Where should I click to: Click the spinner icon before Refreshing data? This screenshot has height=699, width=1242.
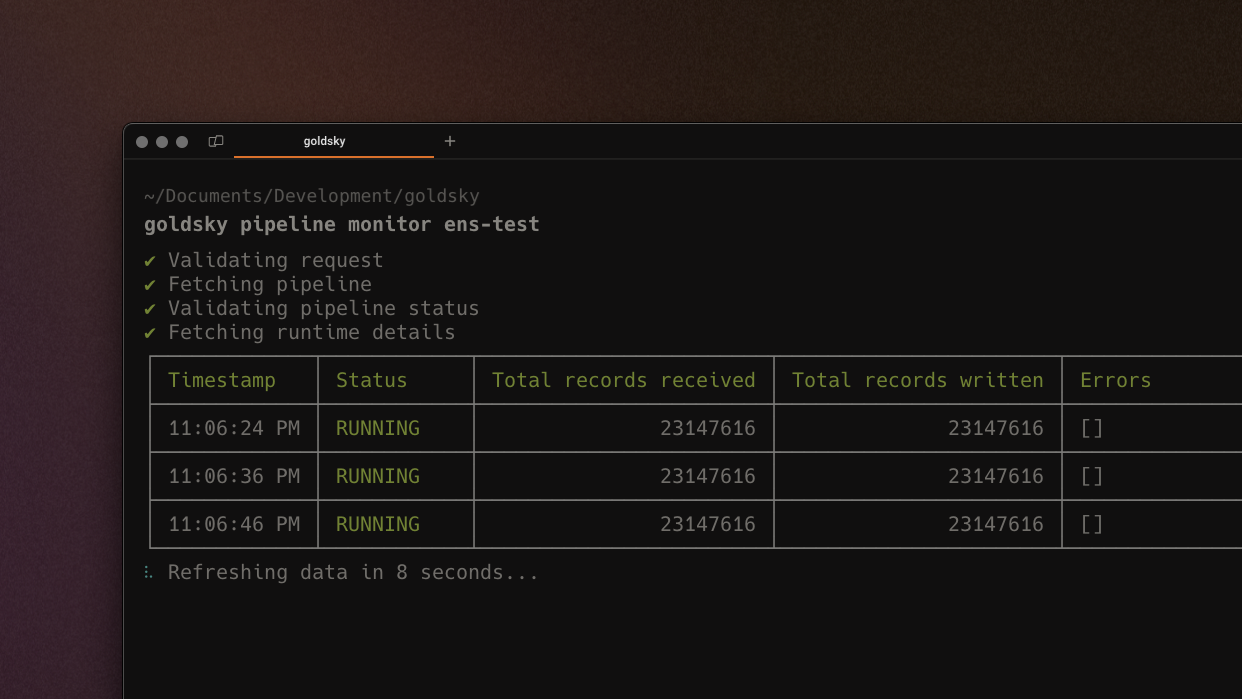[148, 572]
